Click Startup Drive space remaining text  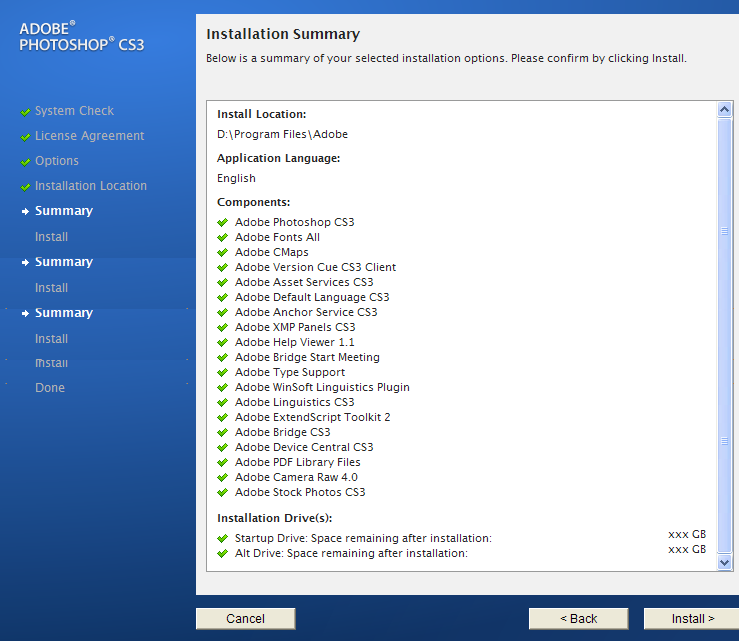(363, 538)
